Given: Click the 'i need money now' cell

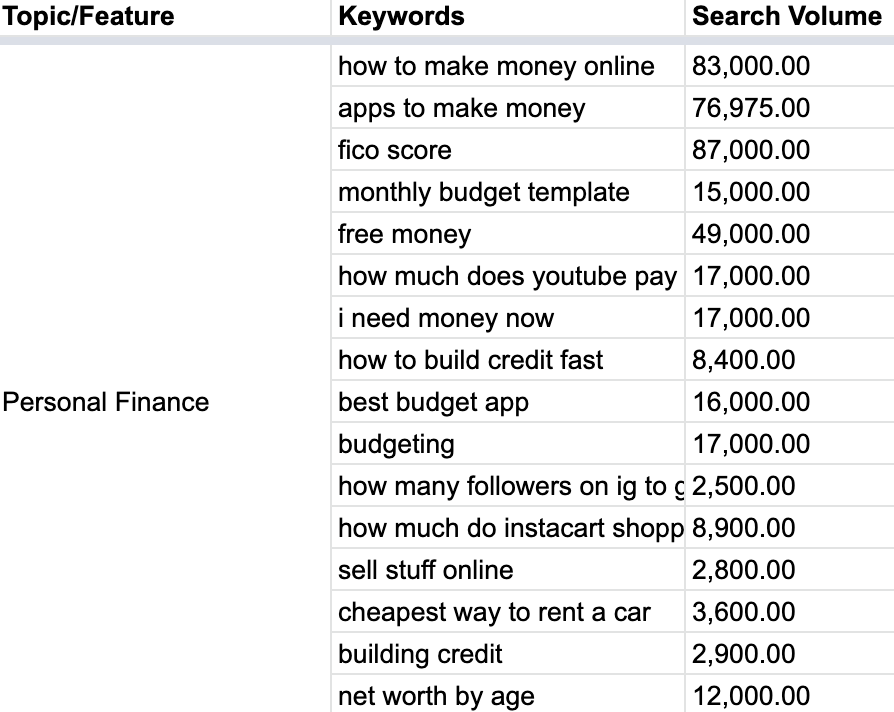Looking at the screenshot, I should pyautogui.click(x=446, y=319).
